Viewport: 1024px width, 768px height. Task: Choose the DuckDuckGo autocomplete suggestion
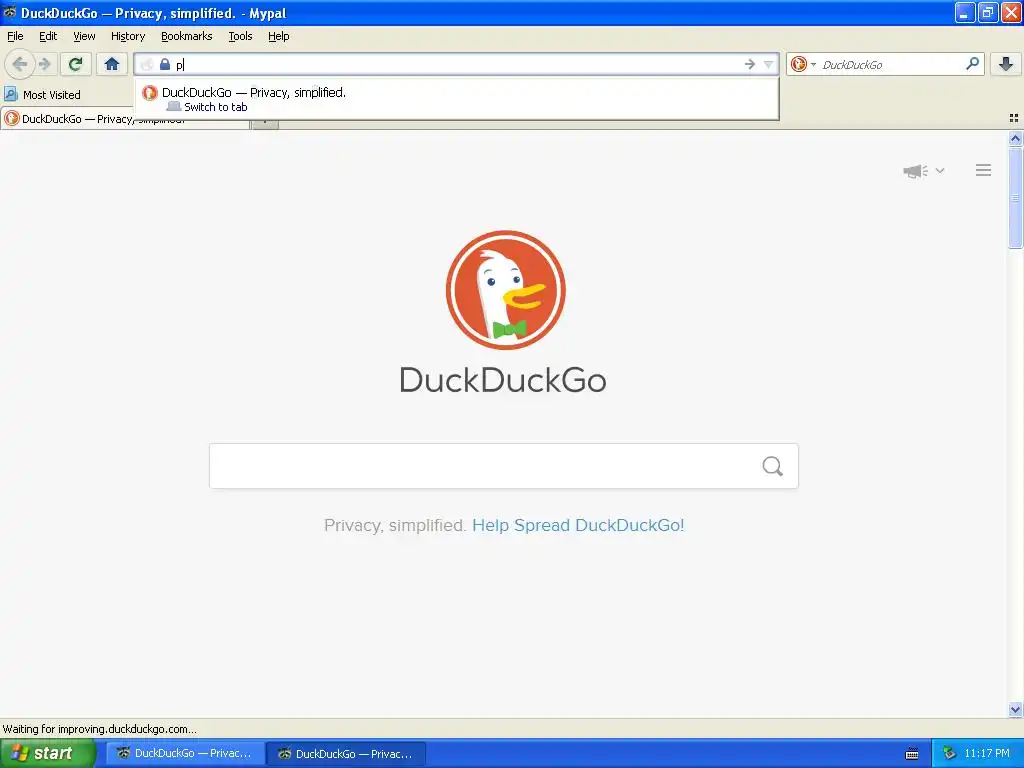456,99
